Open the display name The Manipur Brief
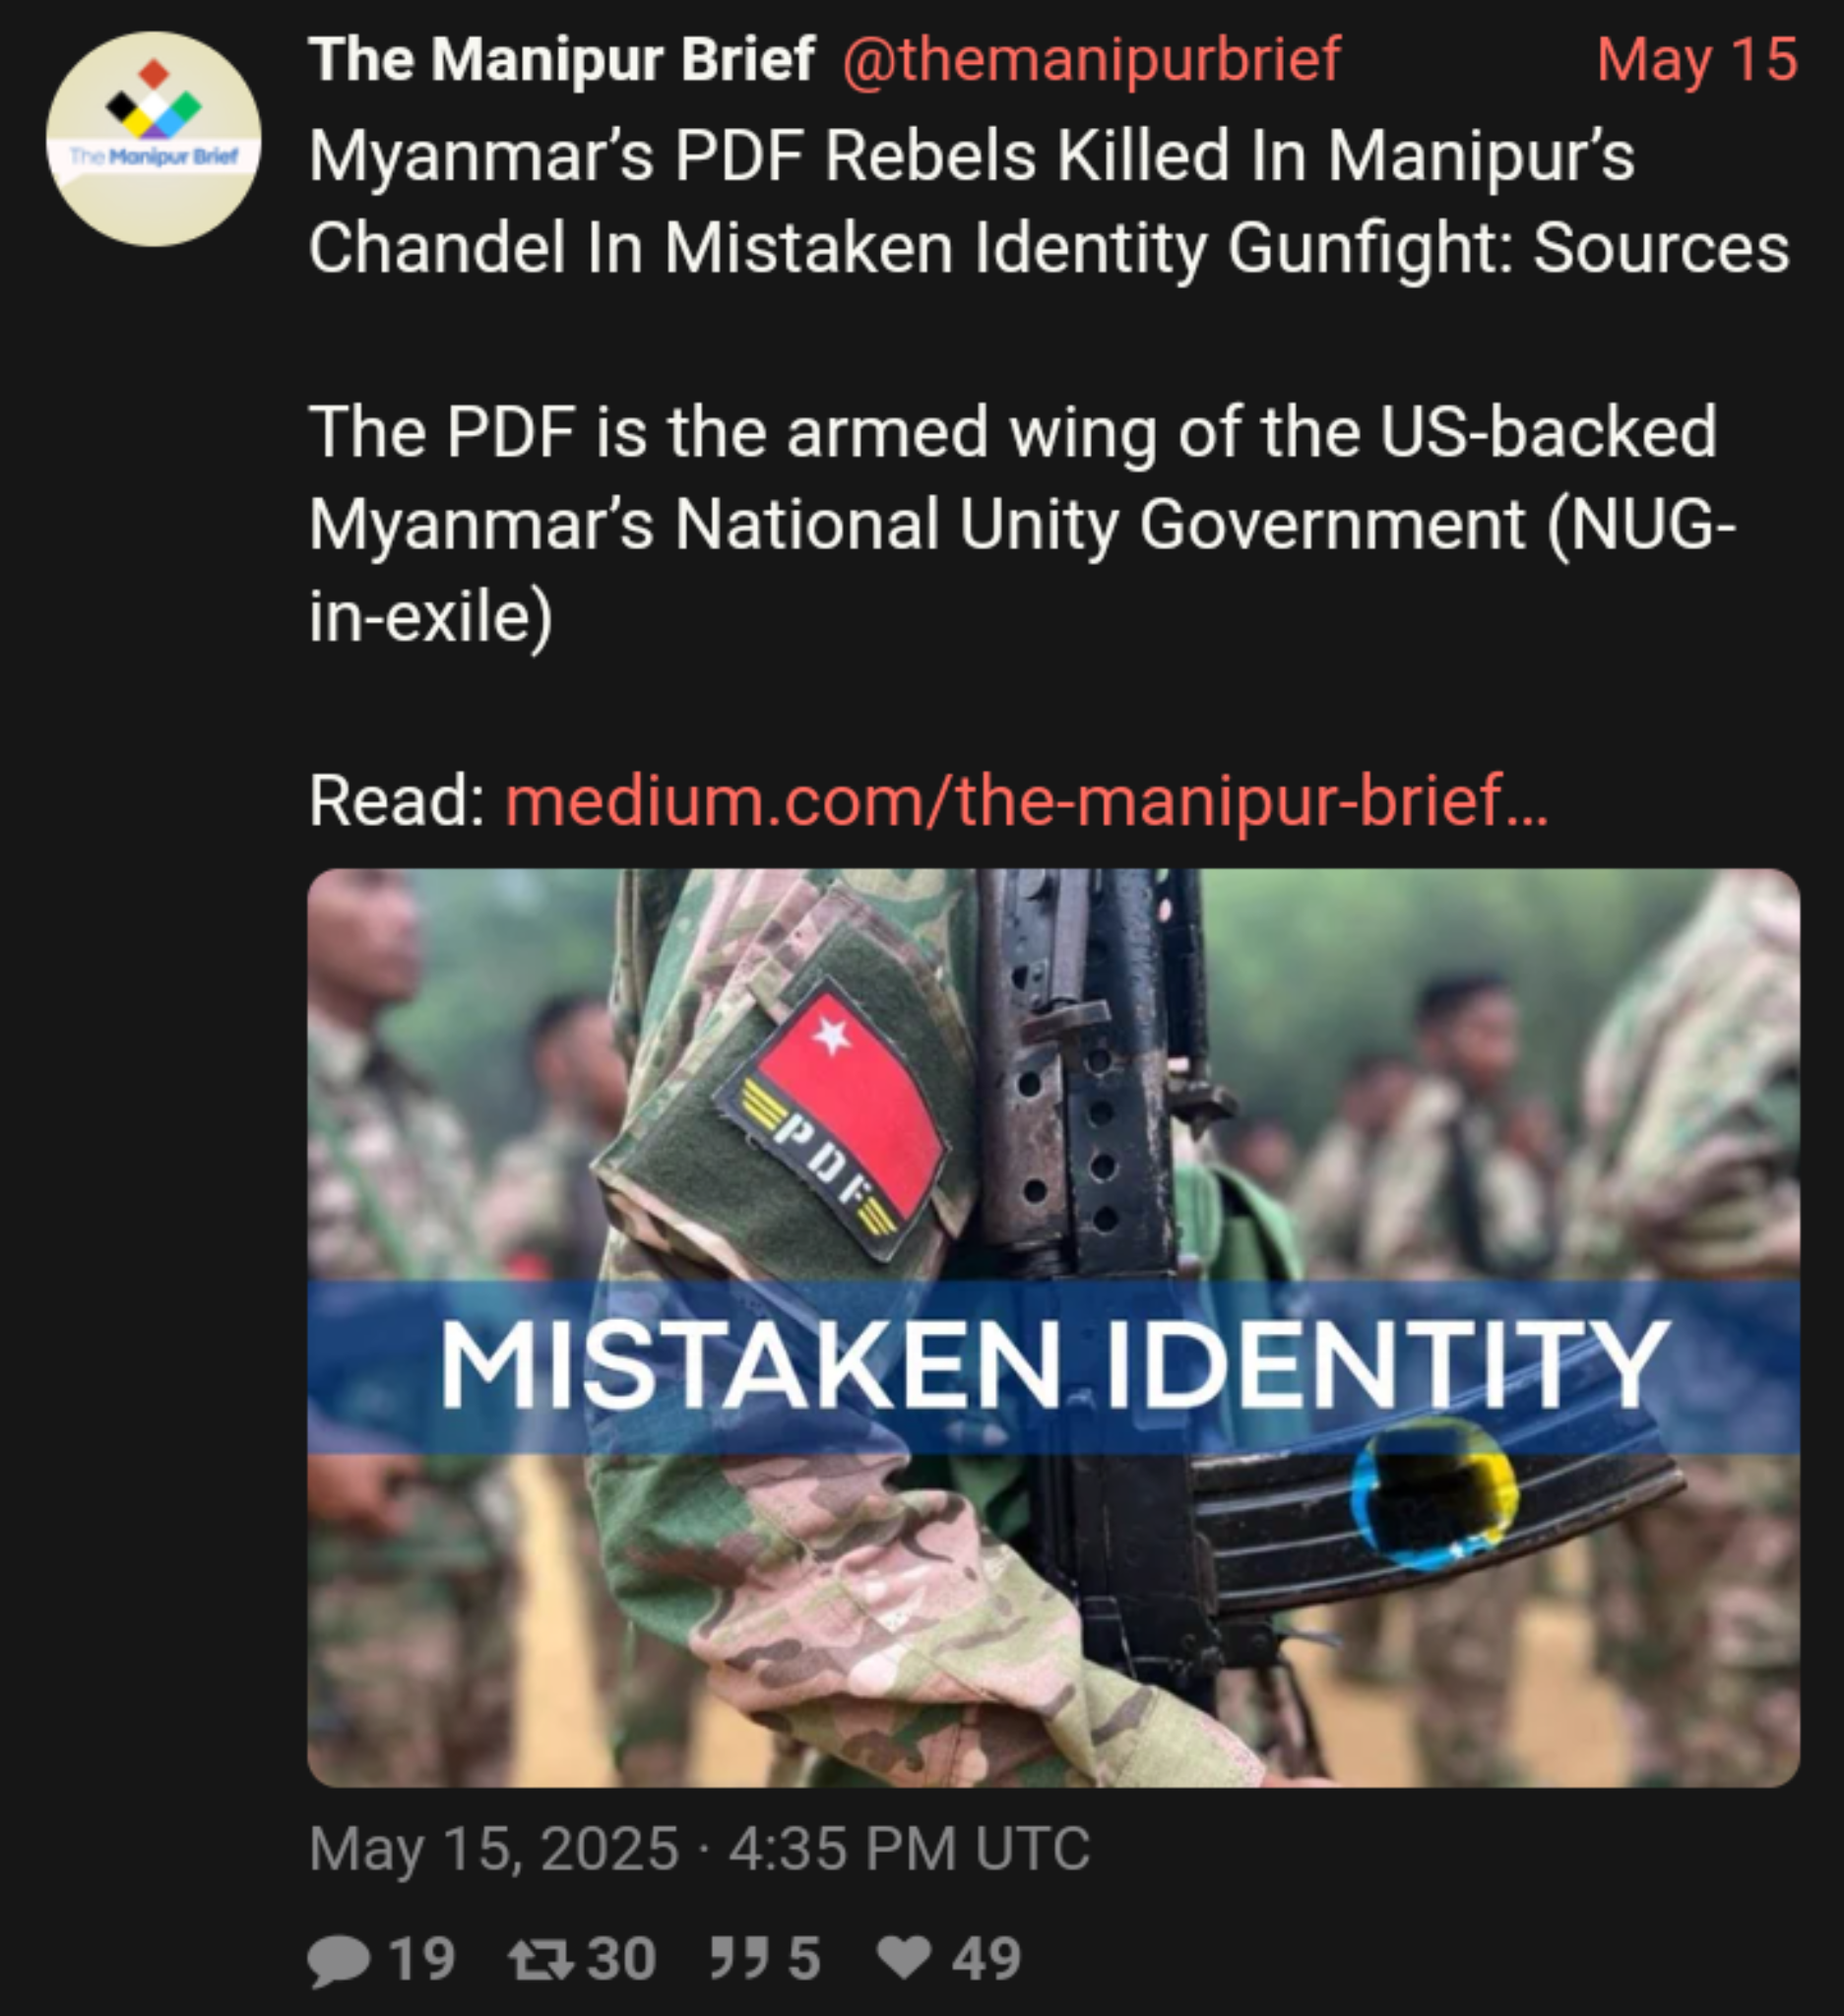The image size is (1844, 2016). 561,60
